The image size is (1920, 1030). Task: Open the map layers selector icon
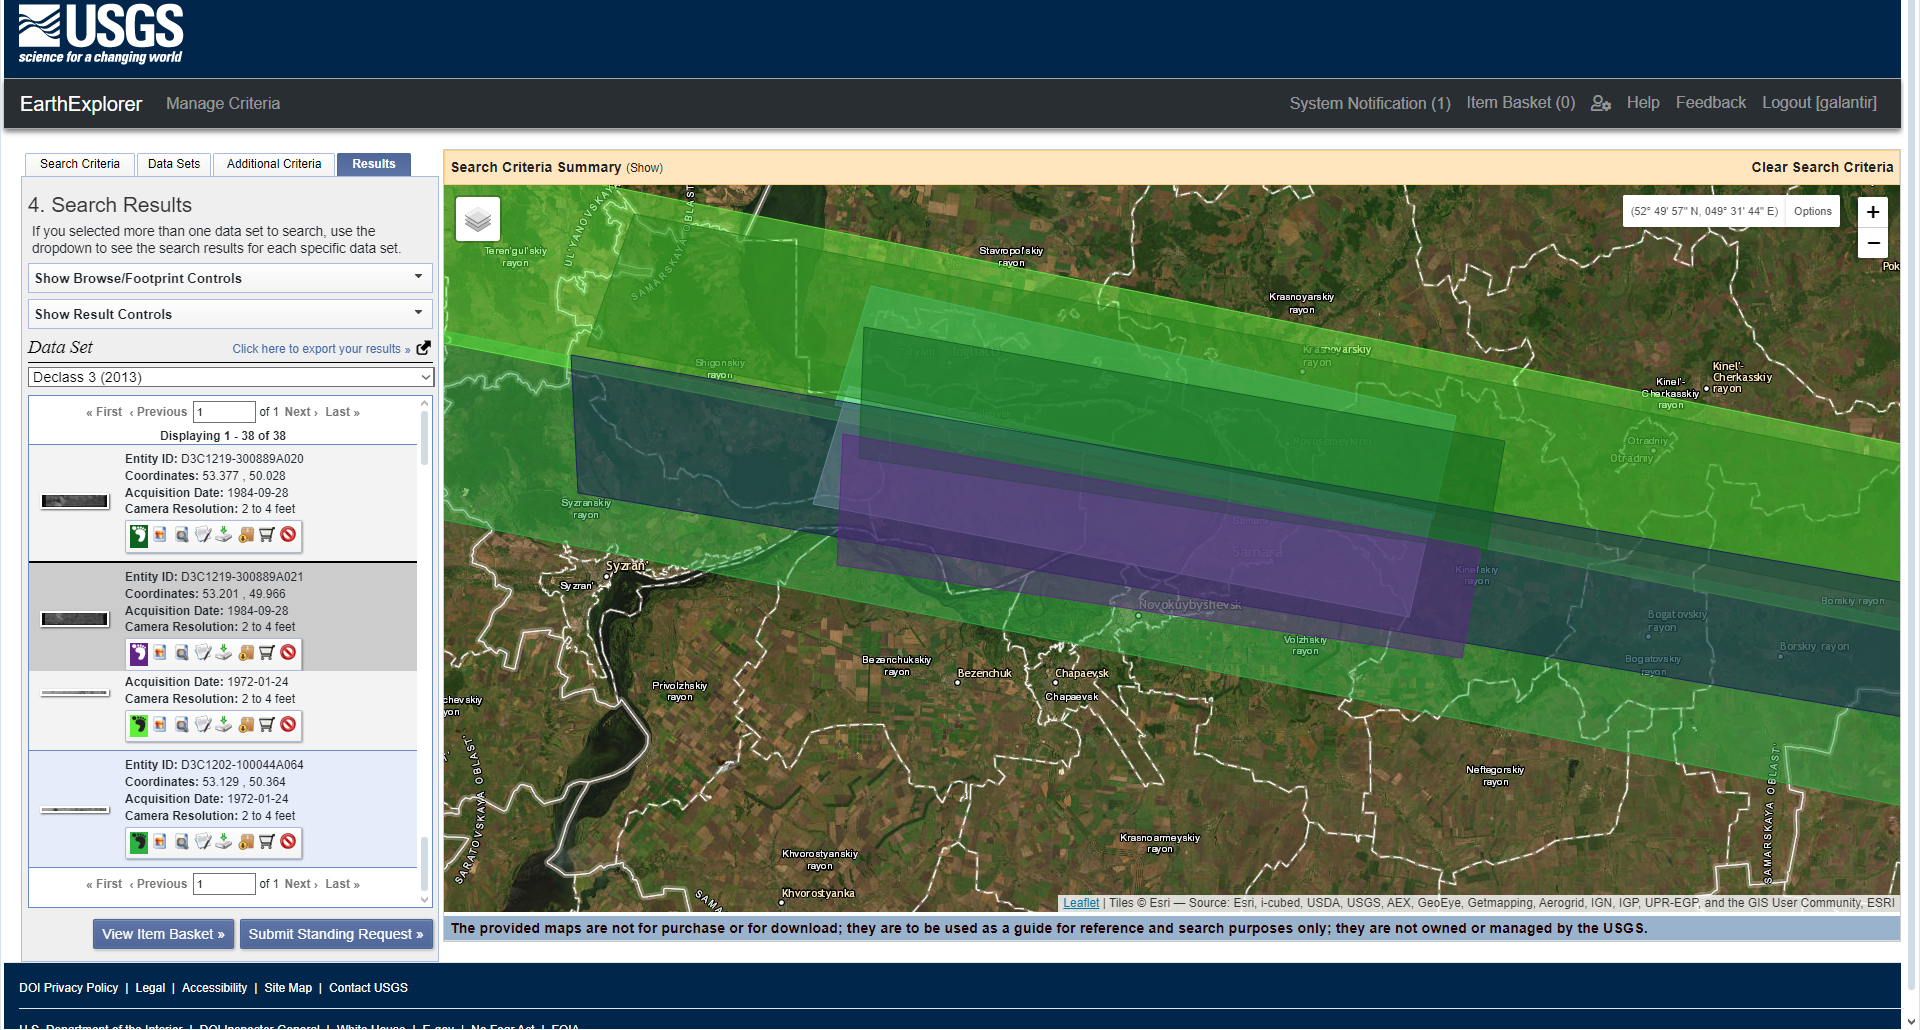click(x=477, y=218)
